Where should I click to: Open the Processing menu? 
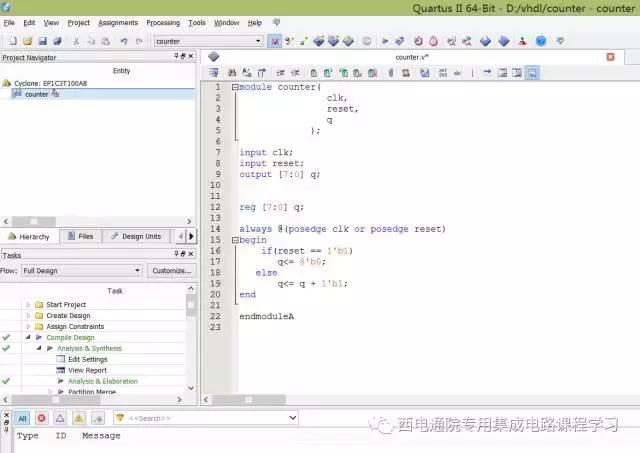point(163,23)
